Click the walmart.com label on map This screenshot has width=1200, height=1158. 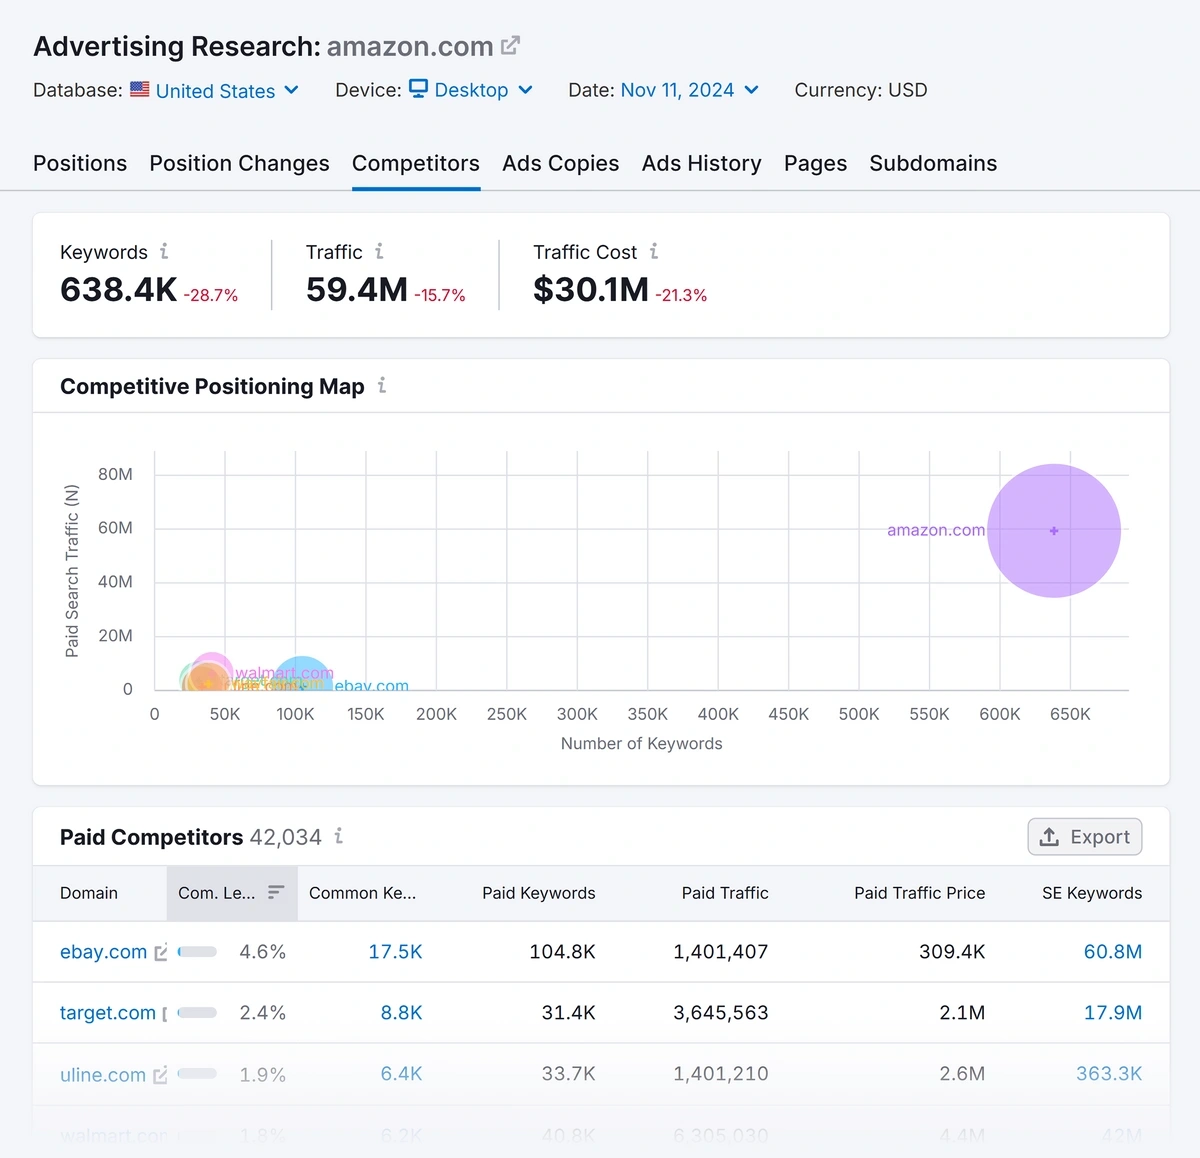[x=285, y=673]
